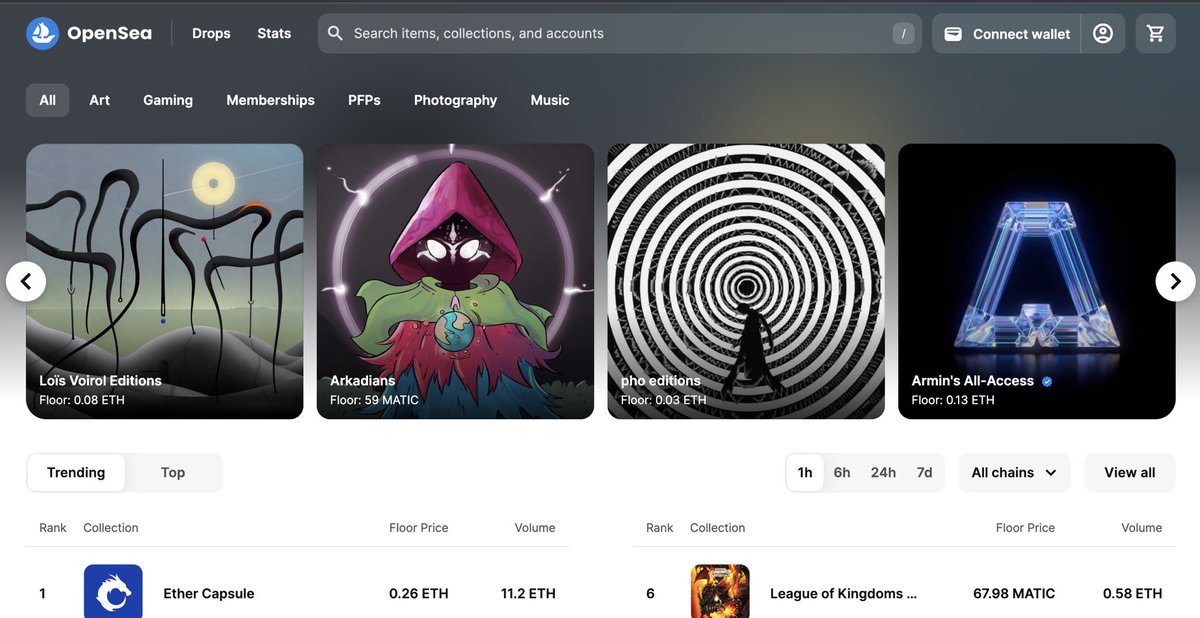Select the PFPs category tab

[364, 100]
